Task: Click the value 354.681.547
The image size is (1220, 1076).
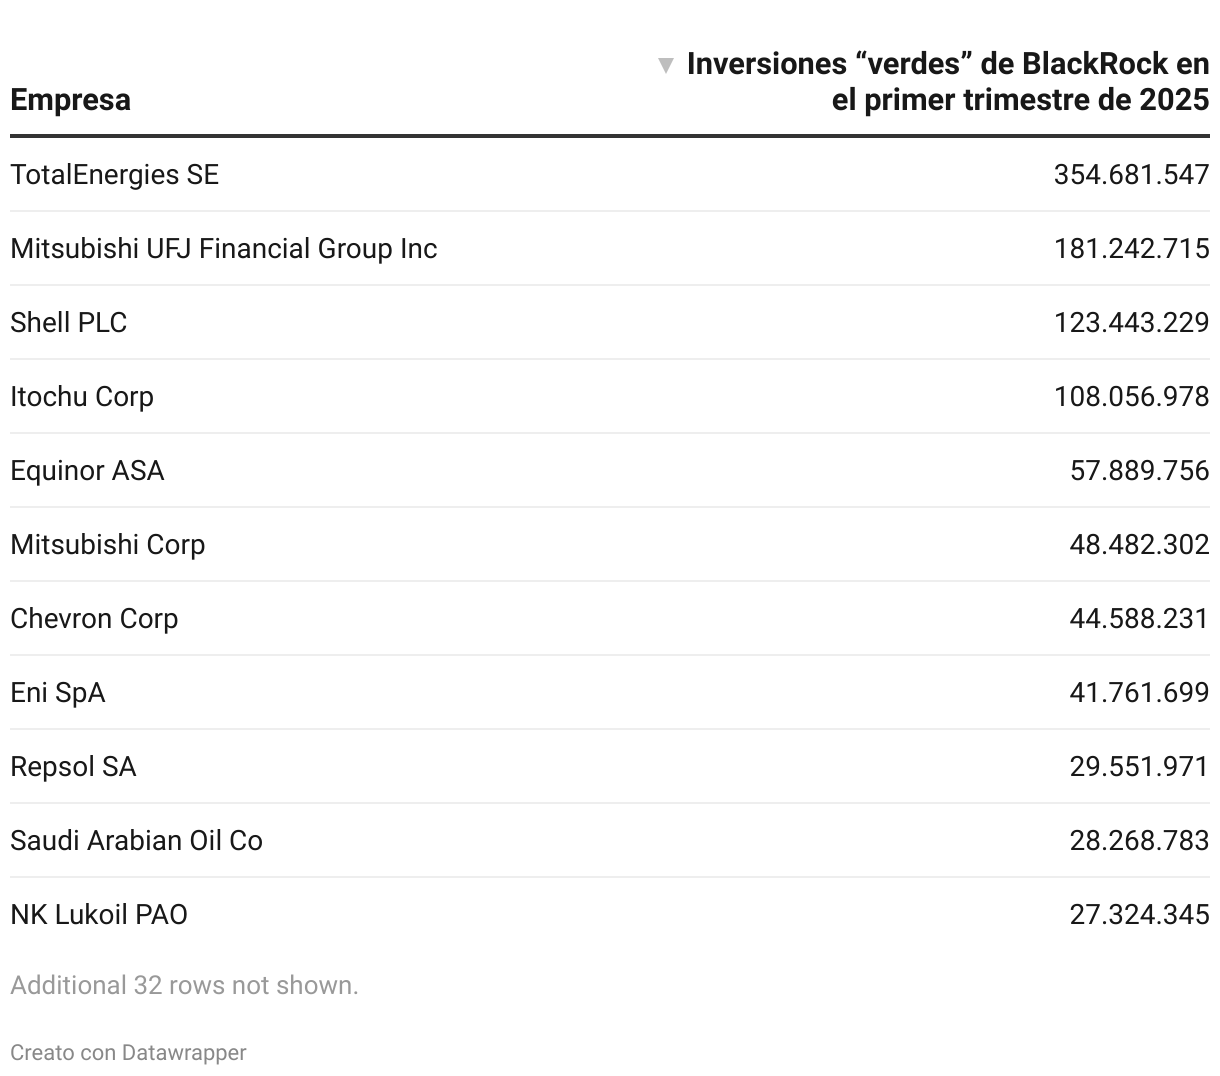Action: pos(1132,174)
